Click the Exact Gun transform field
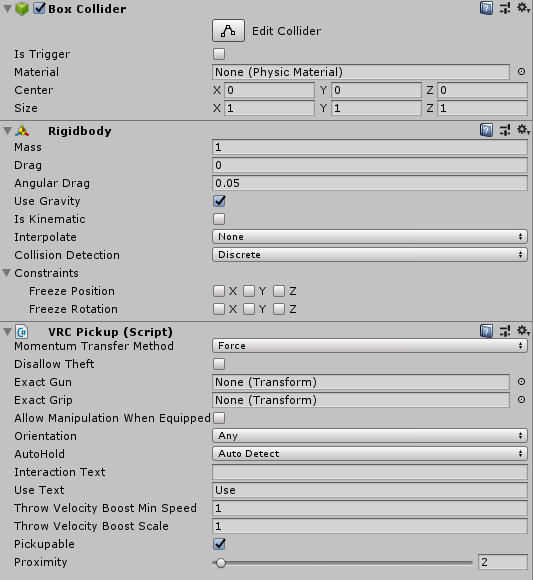This screenshot has height=580, width=533. (361, 382)
